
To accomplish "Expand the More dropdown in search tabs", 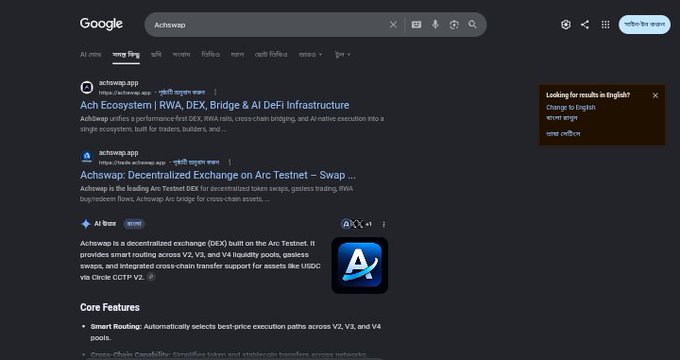I will [x=311, y=55].
